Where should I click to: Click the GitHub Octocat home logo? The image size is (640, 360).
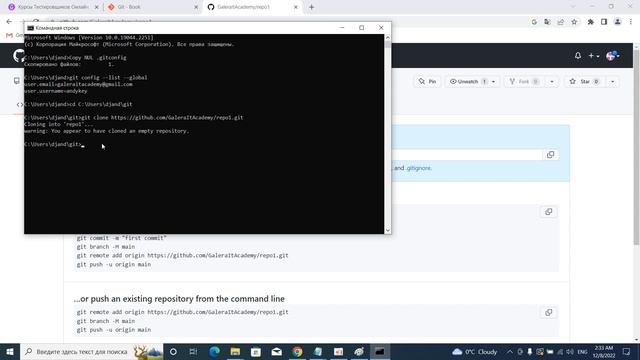pyautogui.click(x=18, y=56)
